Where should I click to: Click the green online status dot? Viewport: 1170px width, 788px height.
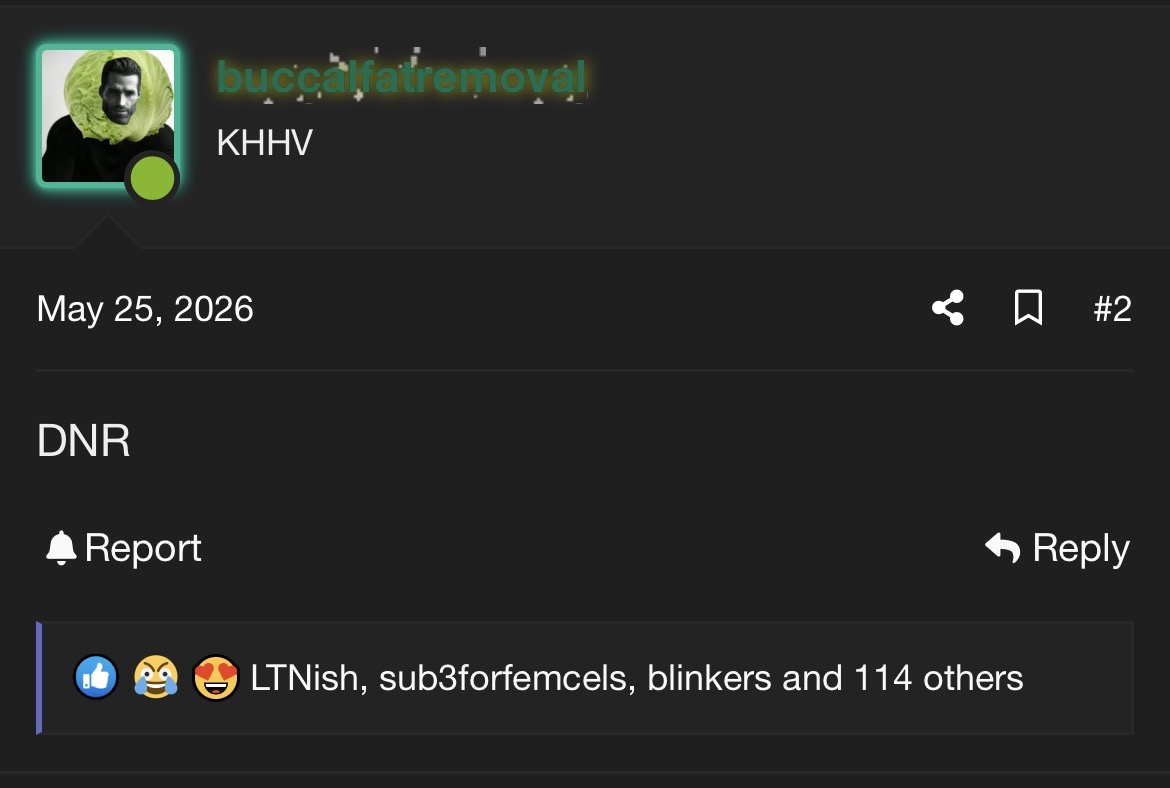152,179
